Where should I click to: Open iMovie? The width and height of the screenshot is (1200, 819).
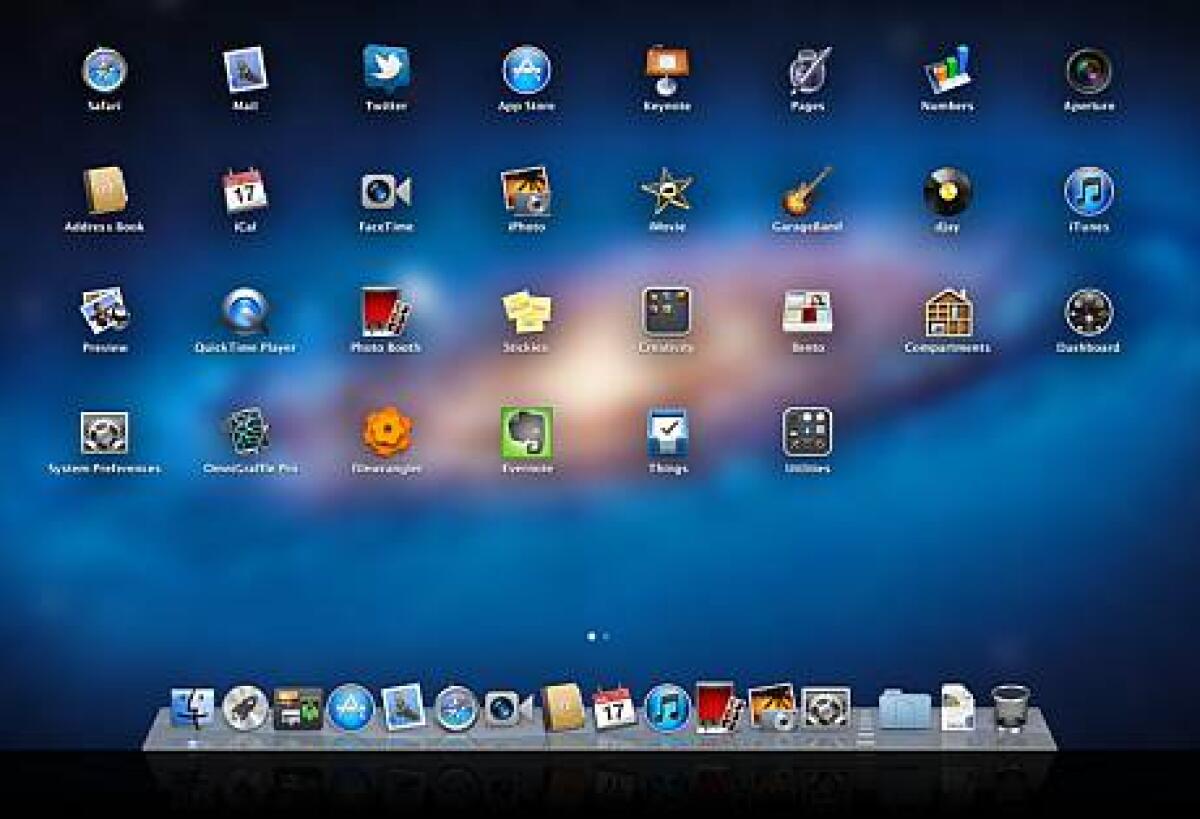(x=667, y=191)
